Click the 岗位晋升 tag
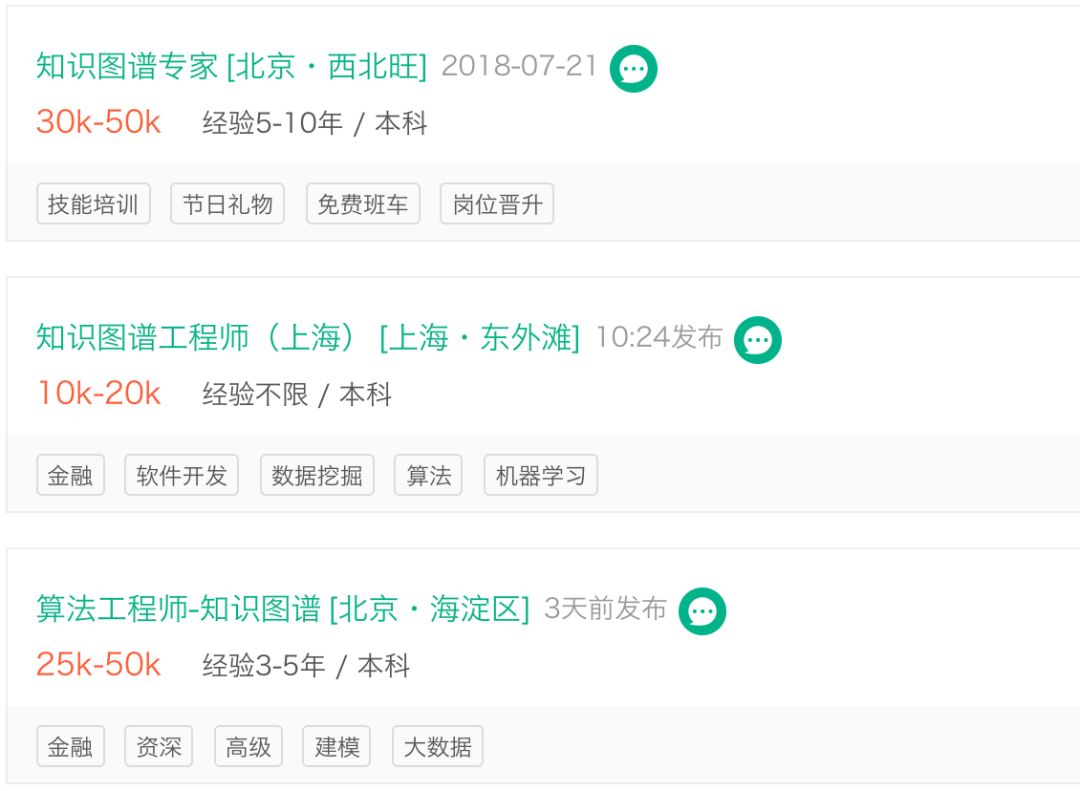Screen dimensions: 1080x791 point(497,204)
